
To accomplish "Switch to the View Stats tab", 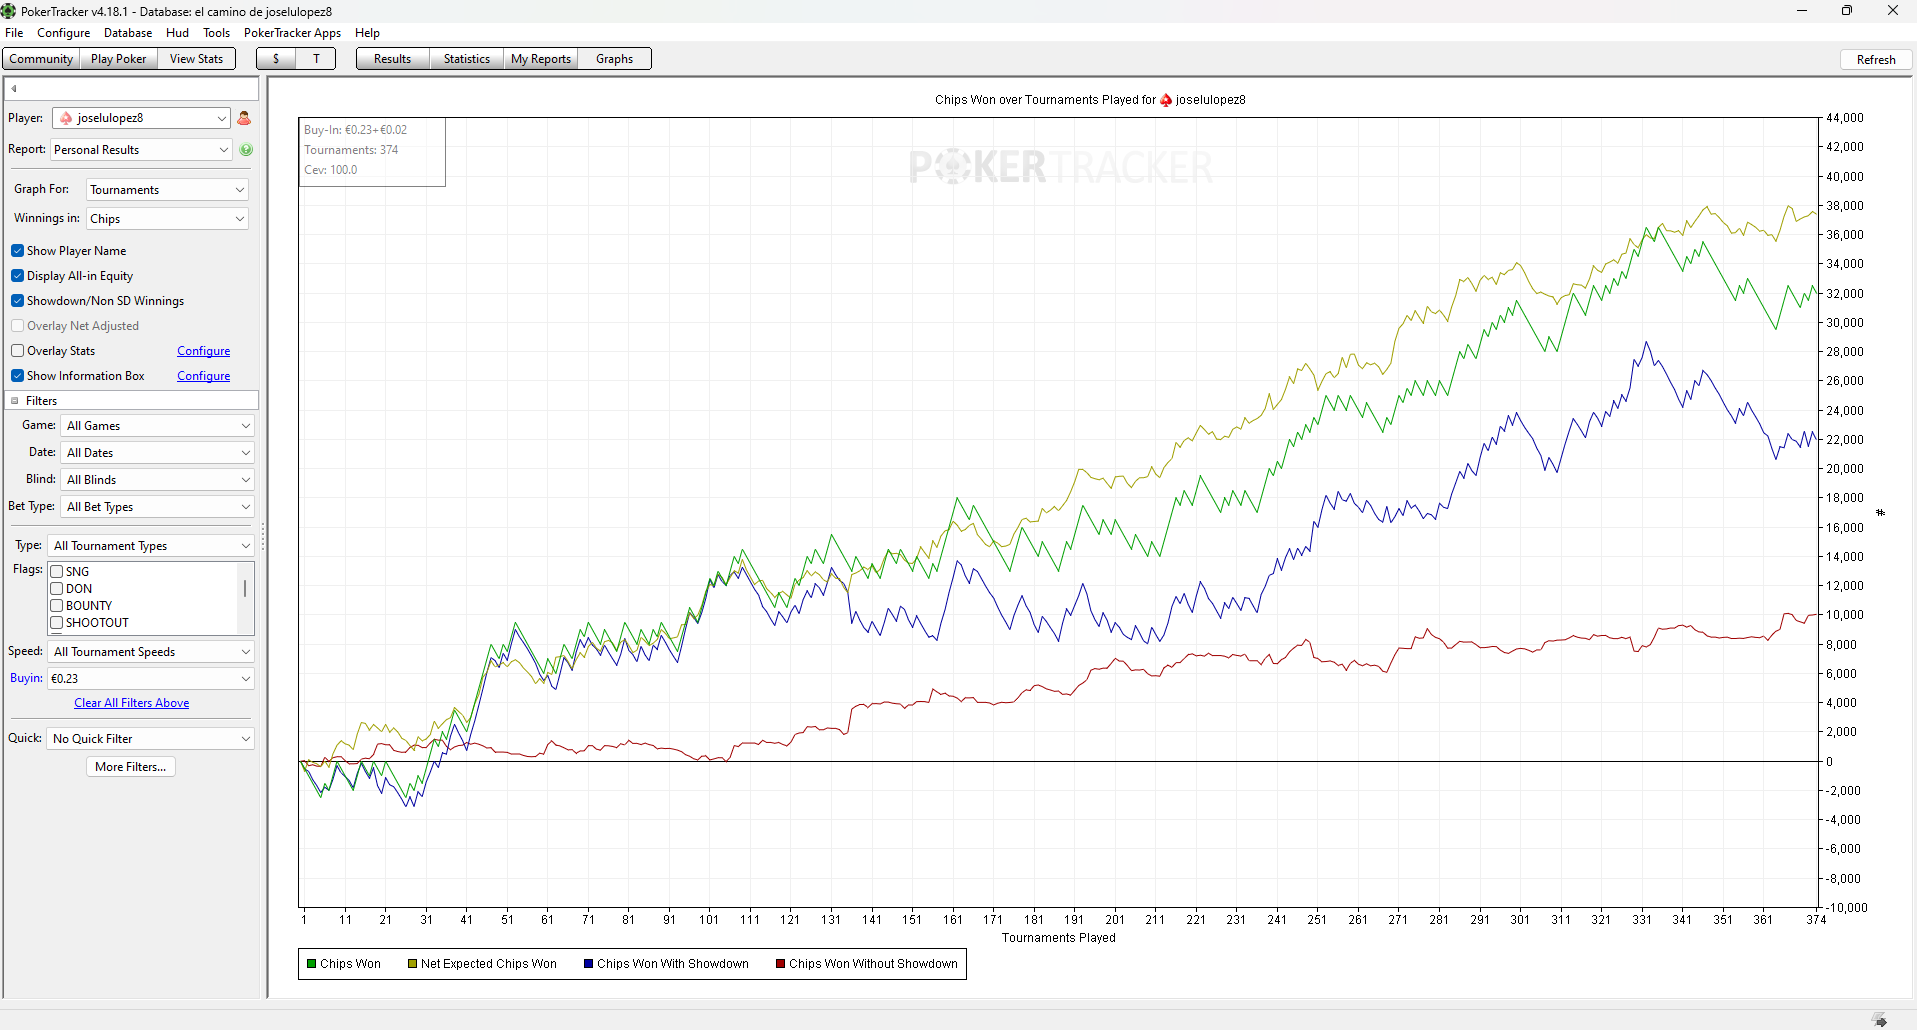I will 196,59.
